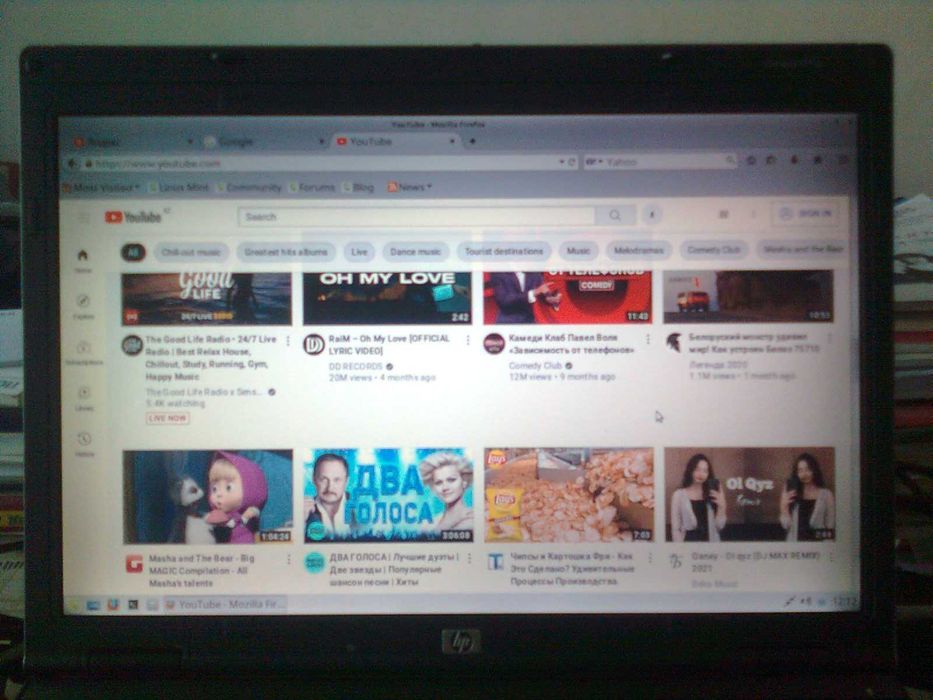Screen dimensions: 933x700
Task: Select the Comedy Club filter chip
Action: 714,250
